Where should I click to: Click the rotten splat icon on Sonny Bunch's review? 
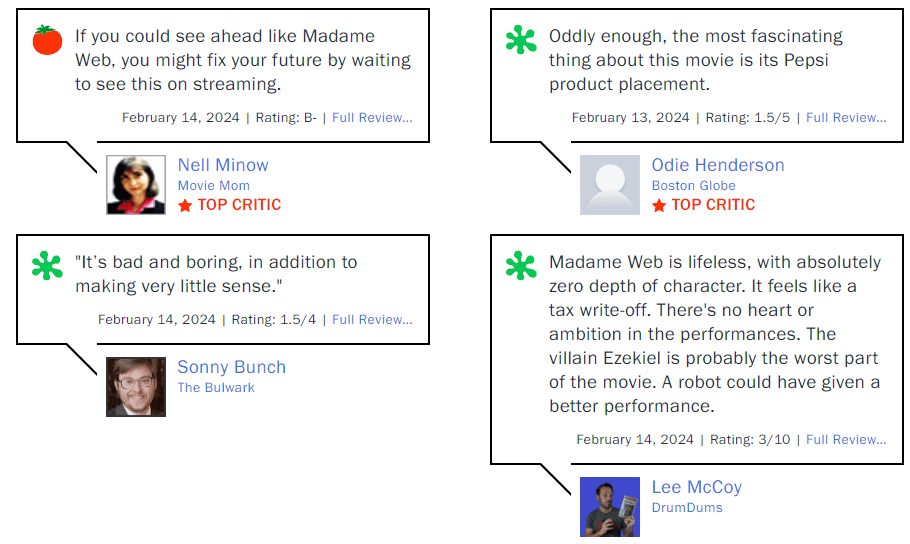tap(47, 265)
